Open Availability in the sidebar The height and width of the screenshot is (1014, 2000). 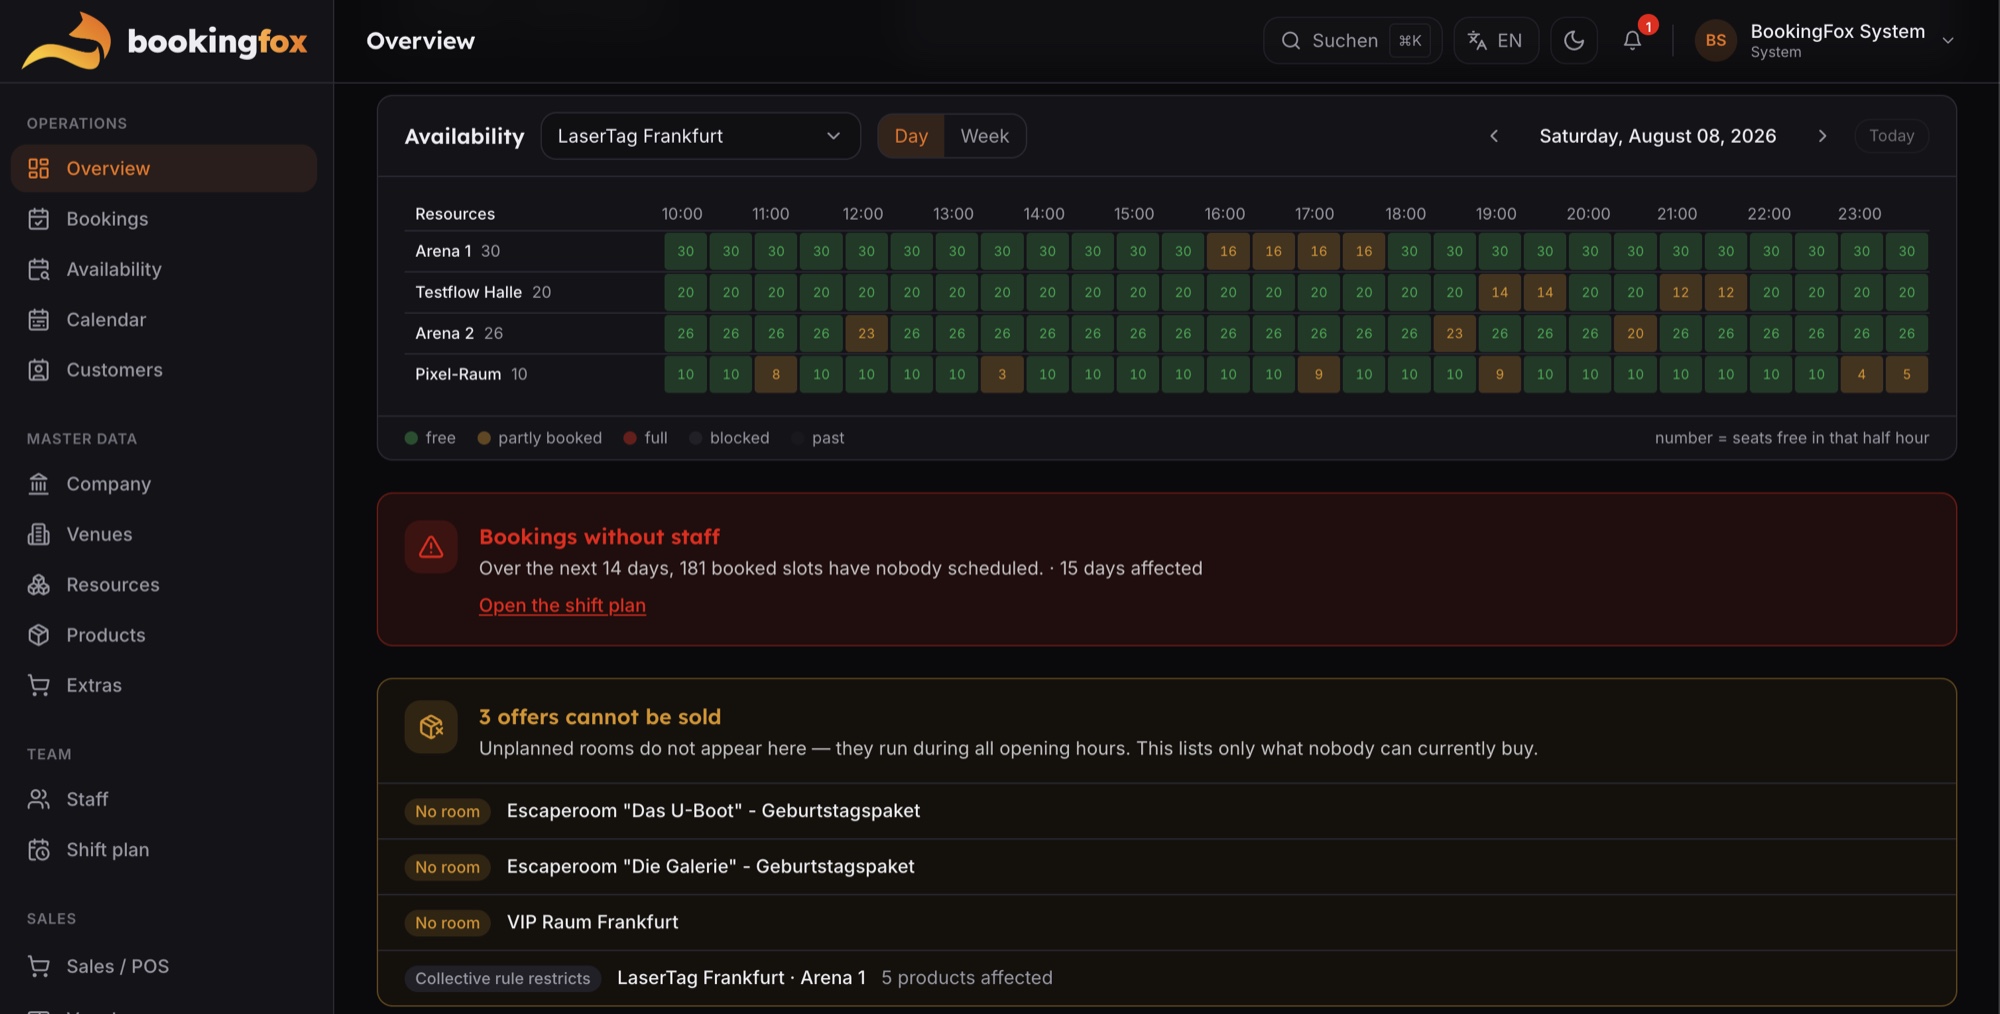tap(164, 269)
